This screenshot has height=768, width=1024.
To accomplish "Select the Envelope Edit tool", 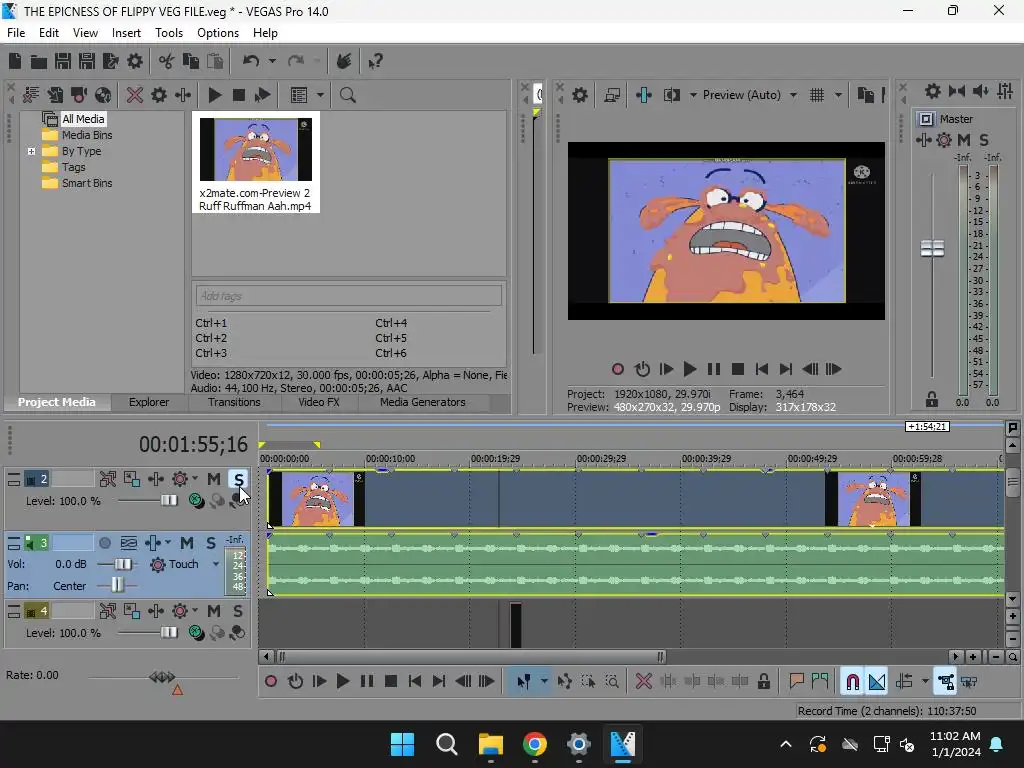I will (565, 682).
